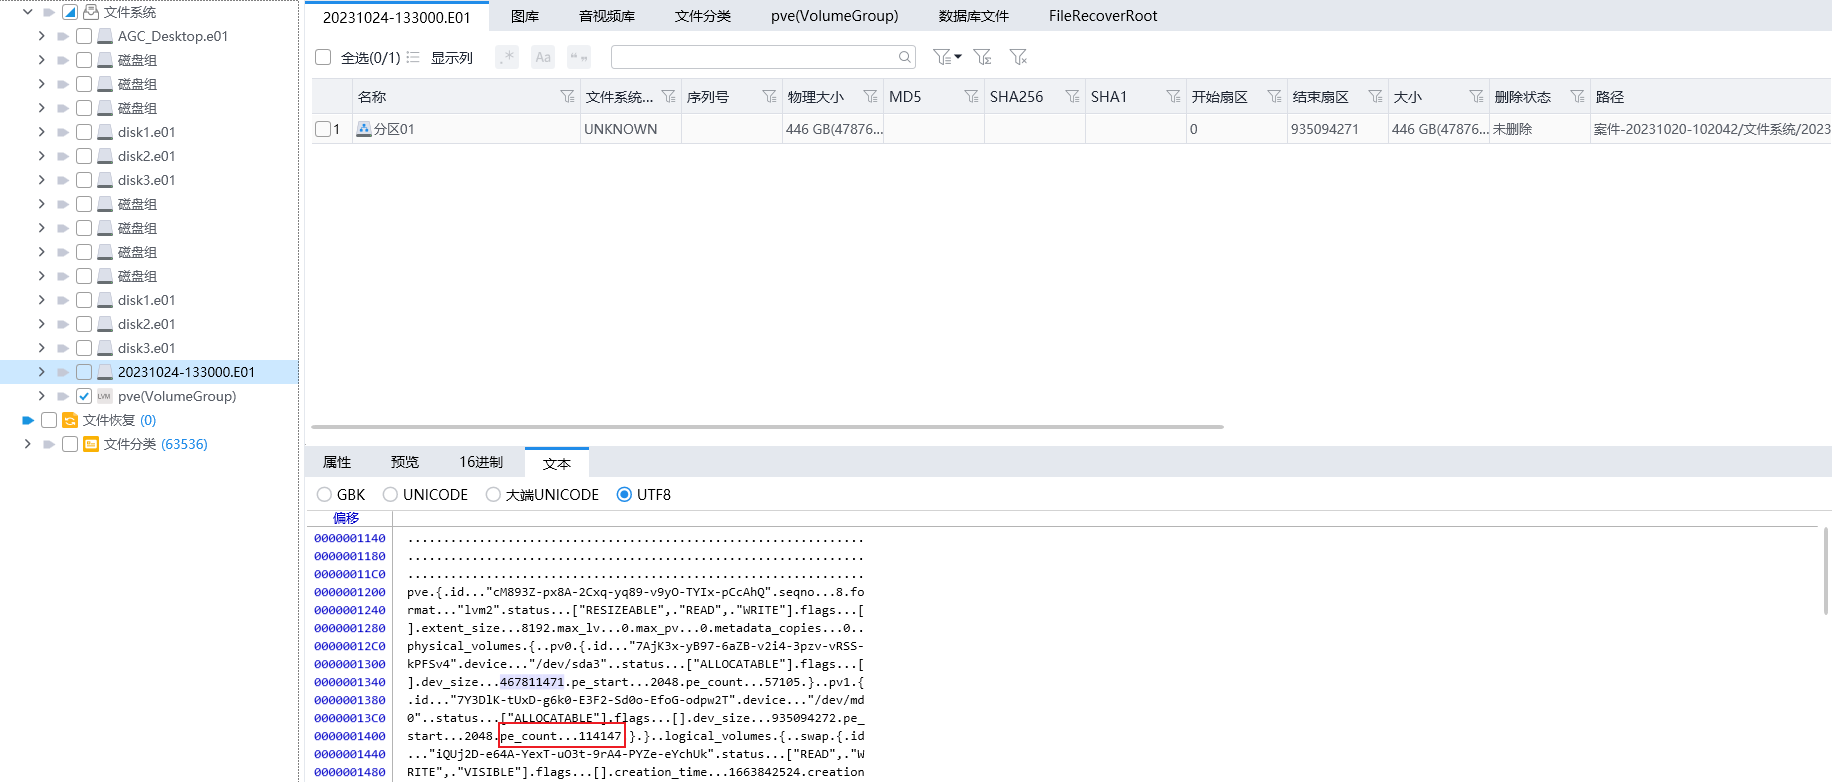Viewport: 1832px width, 782px height.
Task: Toggle the case-sensitive Aa search icon
Action: click(543, 57)
